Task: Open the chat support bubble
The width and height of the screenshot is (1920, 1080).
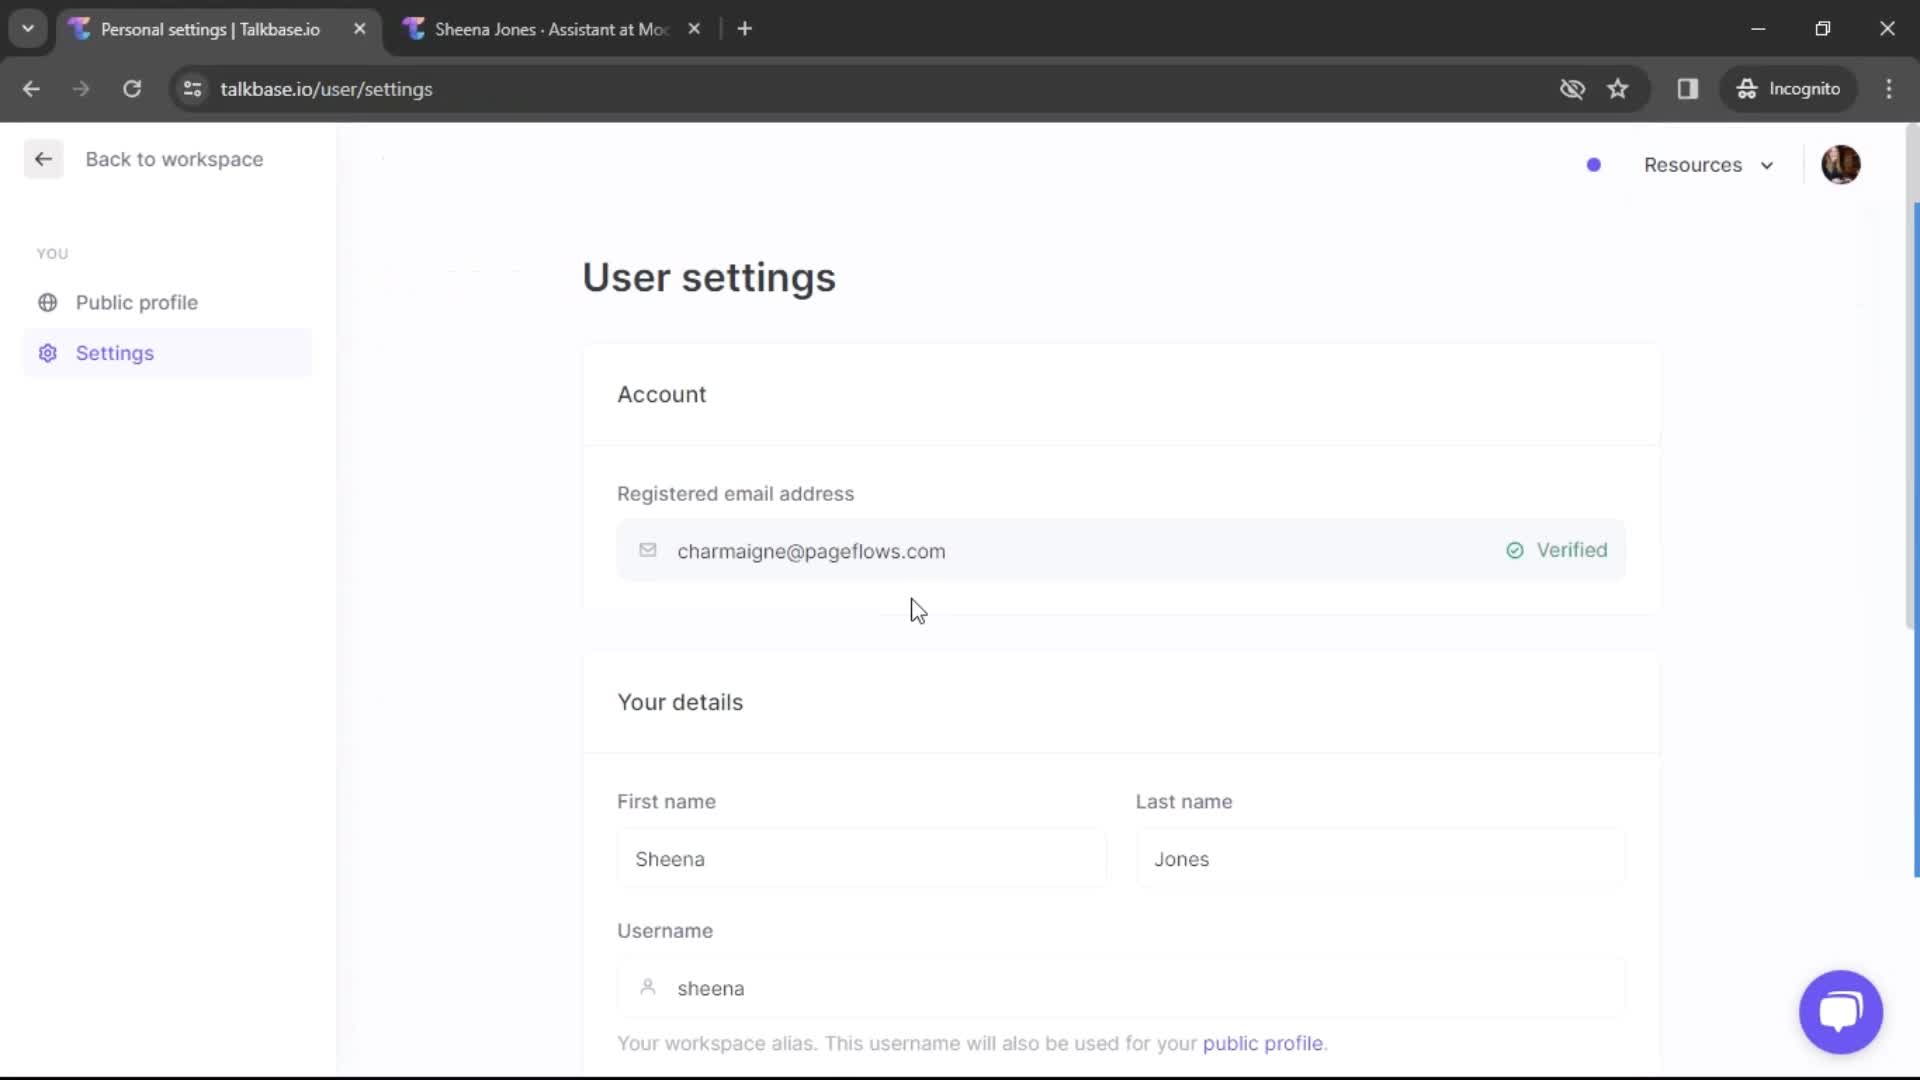Action: click(x=1841, y=1012)
